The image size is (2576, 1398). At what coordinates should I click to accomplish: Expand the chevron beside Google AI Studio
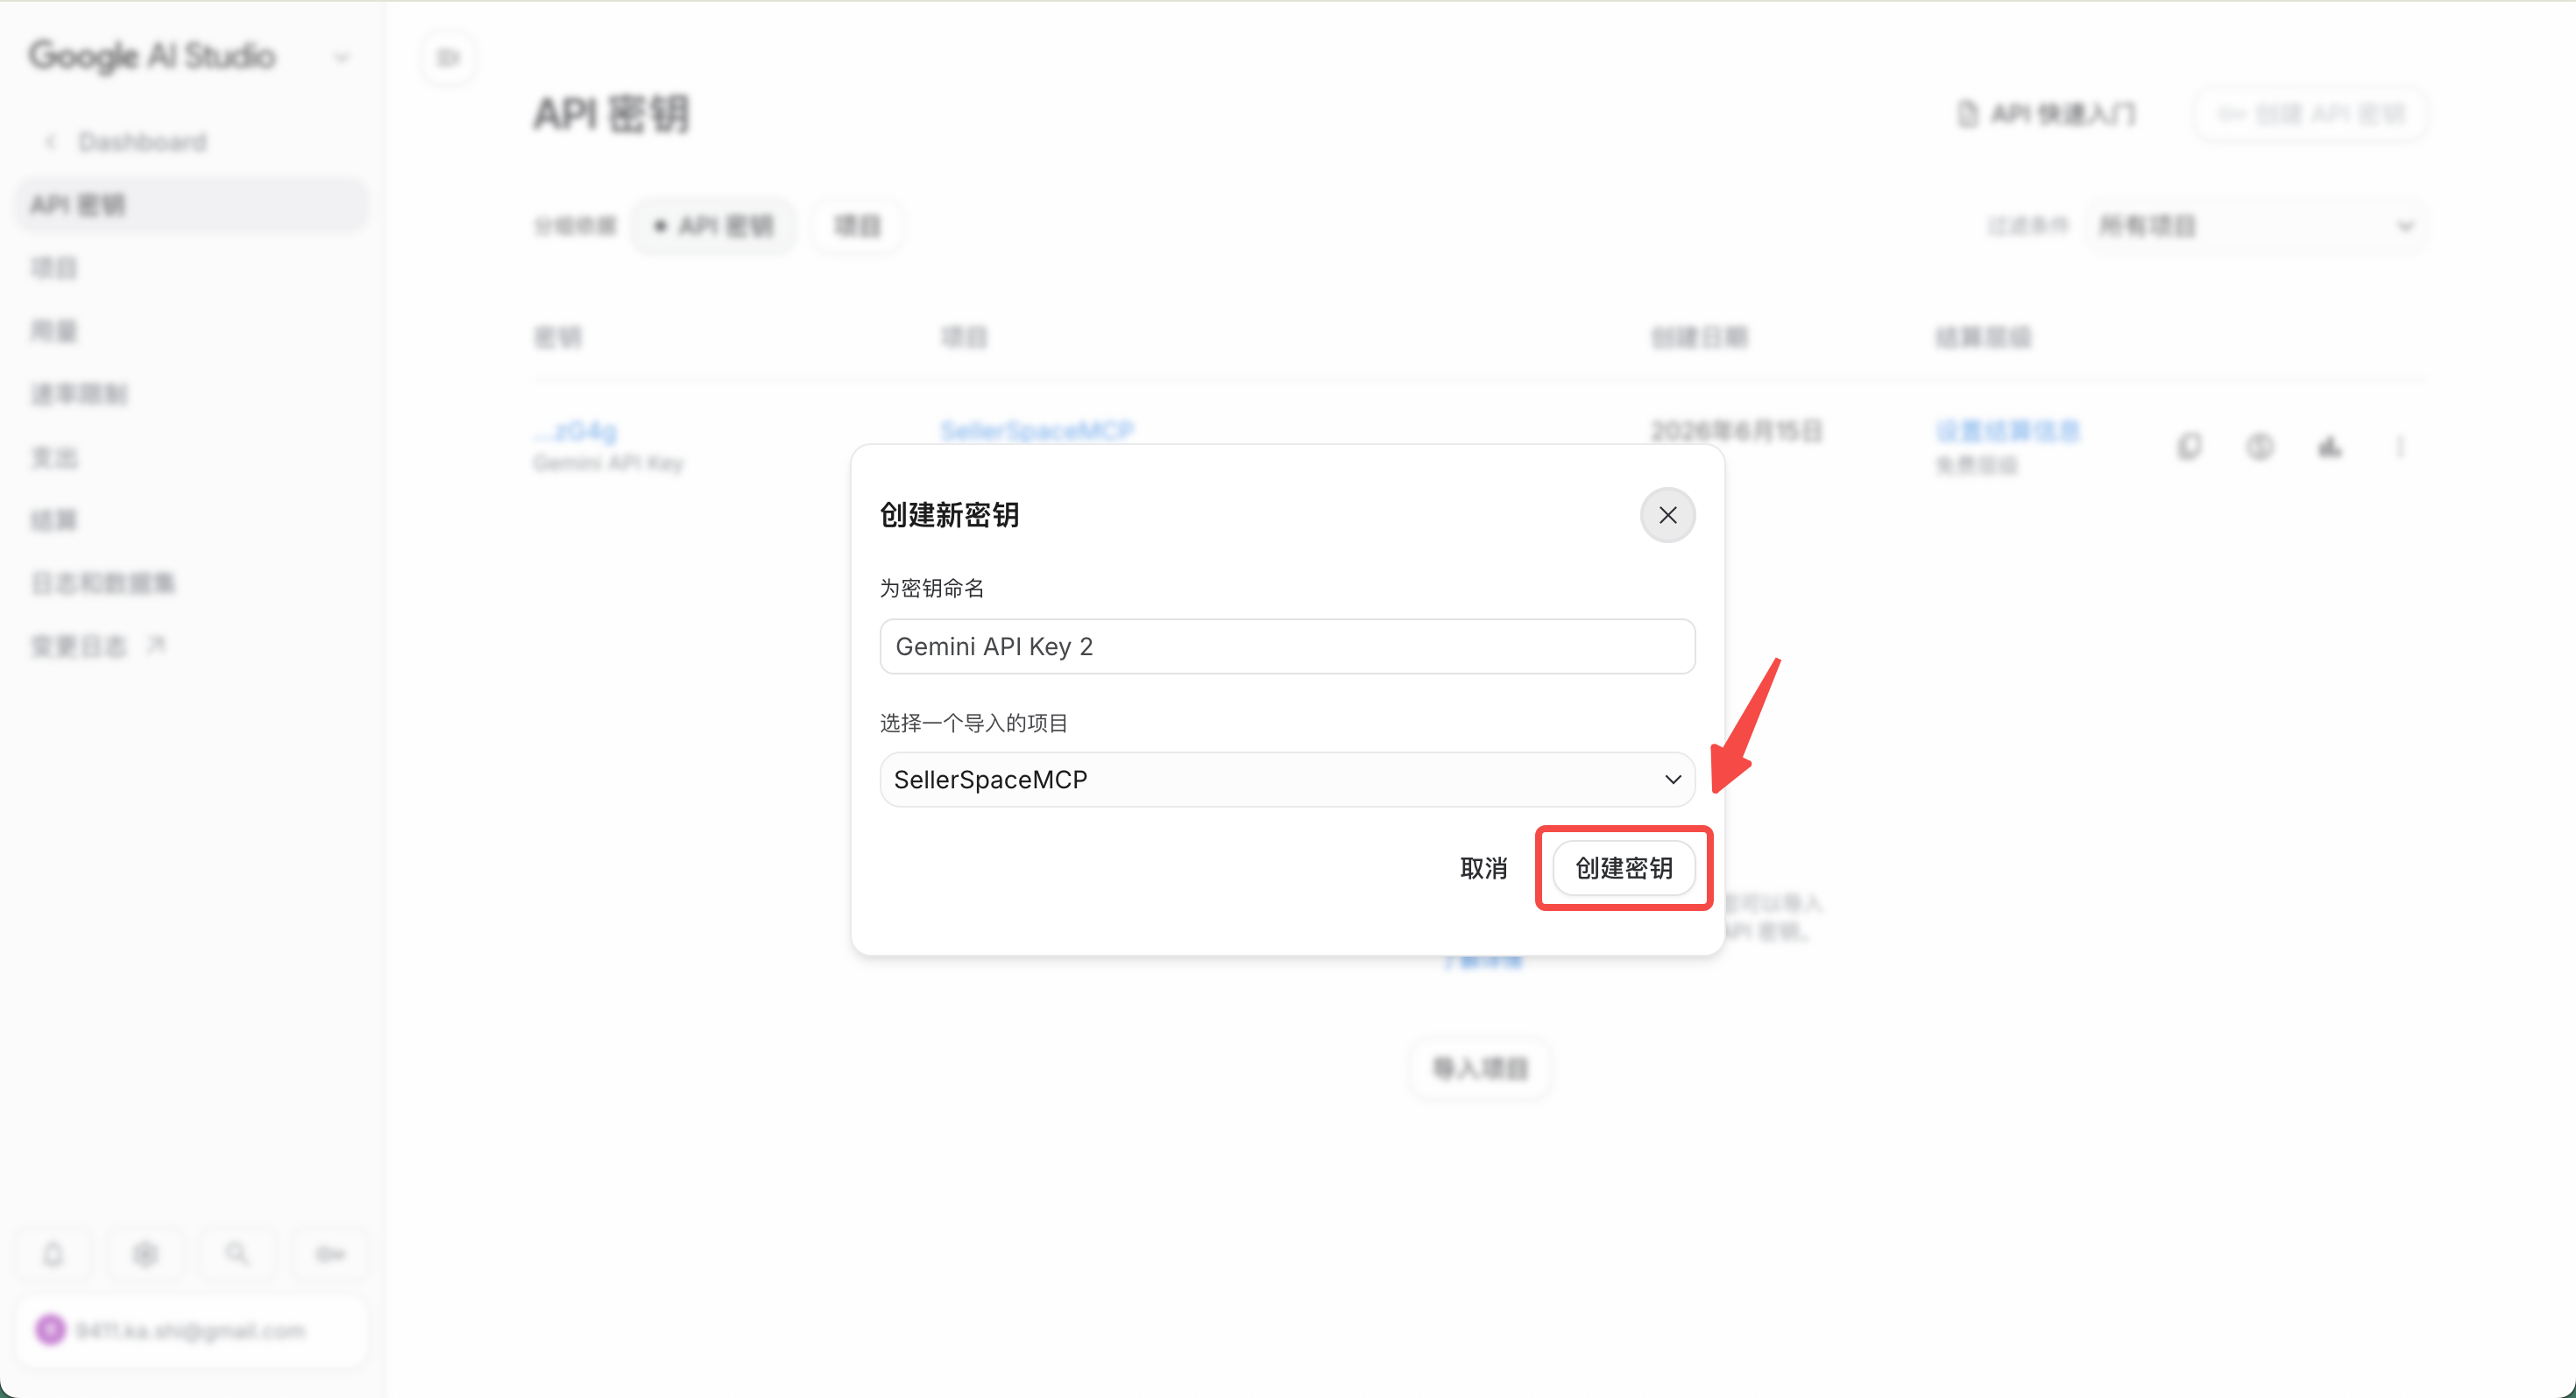(342, 57)
